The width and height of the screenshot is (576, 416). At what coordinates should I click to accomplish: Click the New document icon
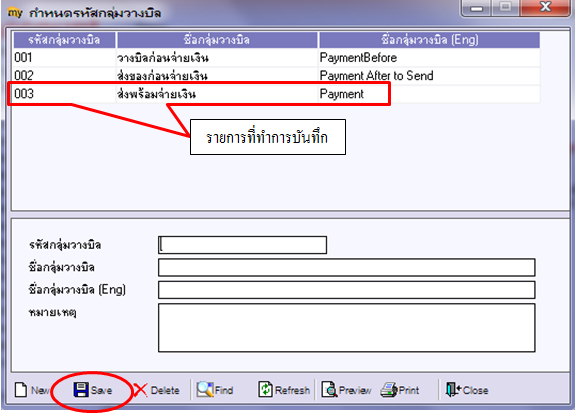(21, 390)
